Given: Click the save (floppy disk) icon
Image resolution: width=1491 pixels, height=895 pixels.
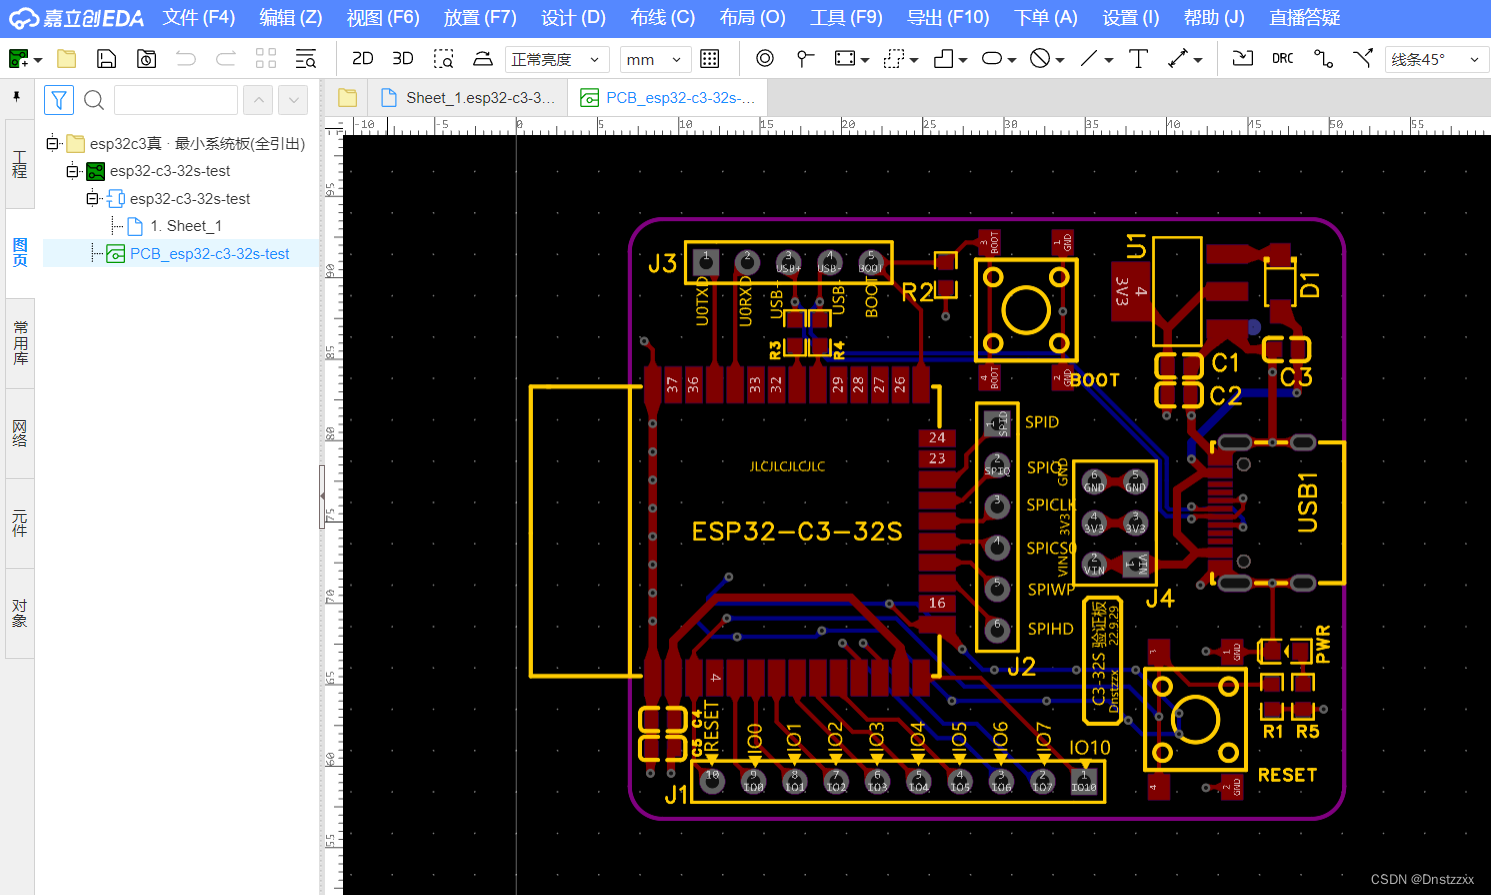Looking at the screenshot, I should (x=106, y=59).
